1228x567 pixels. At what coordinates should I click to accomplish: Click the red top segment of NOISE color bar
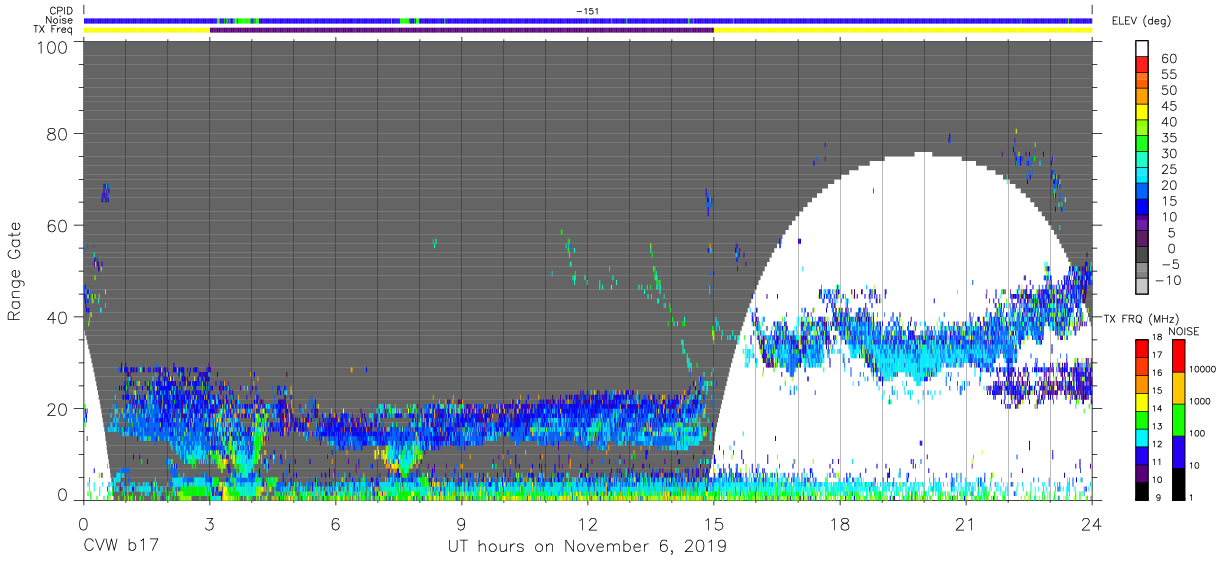pos(1179,357)
